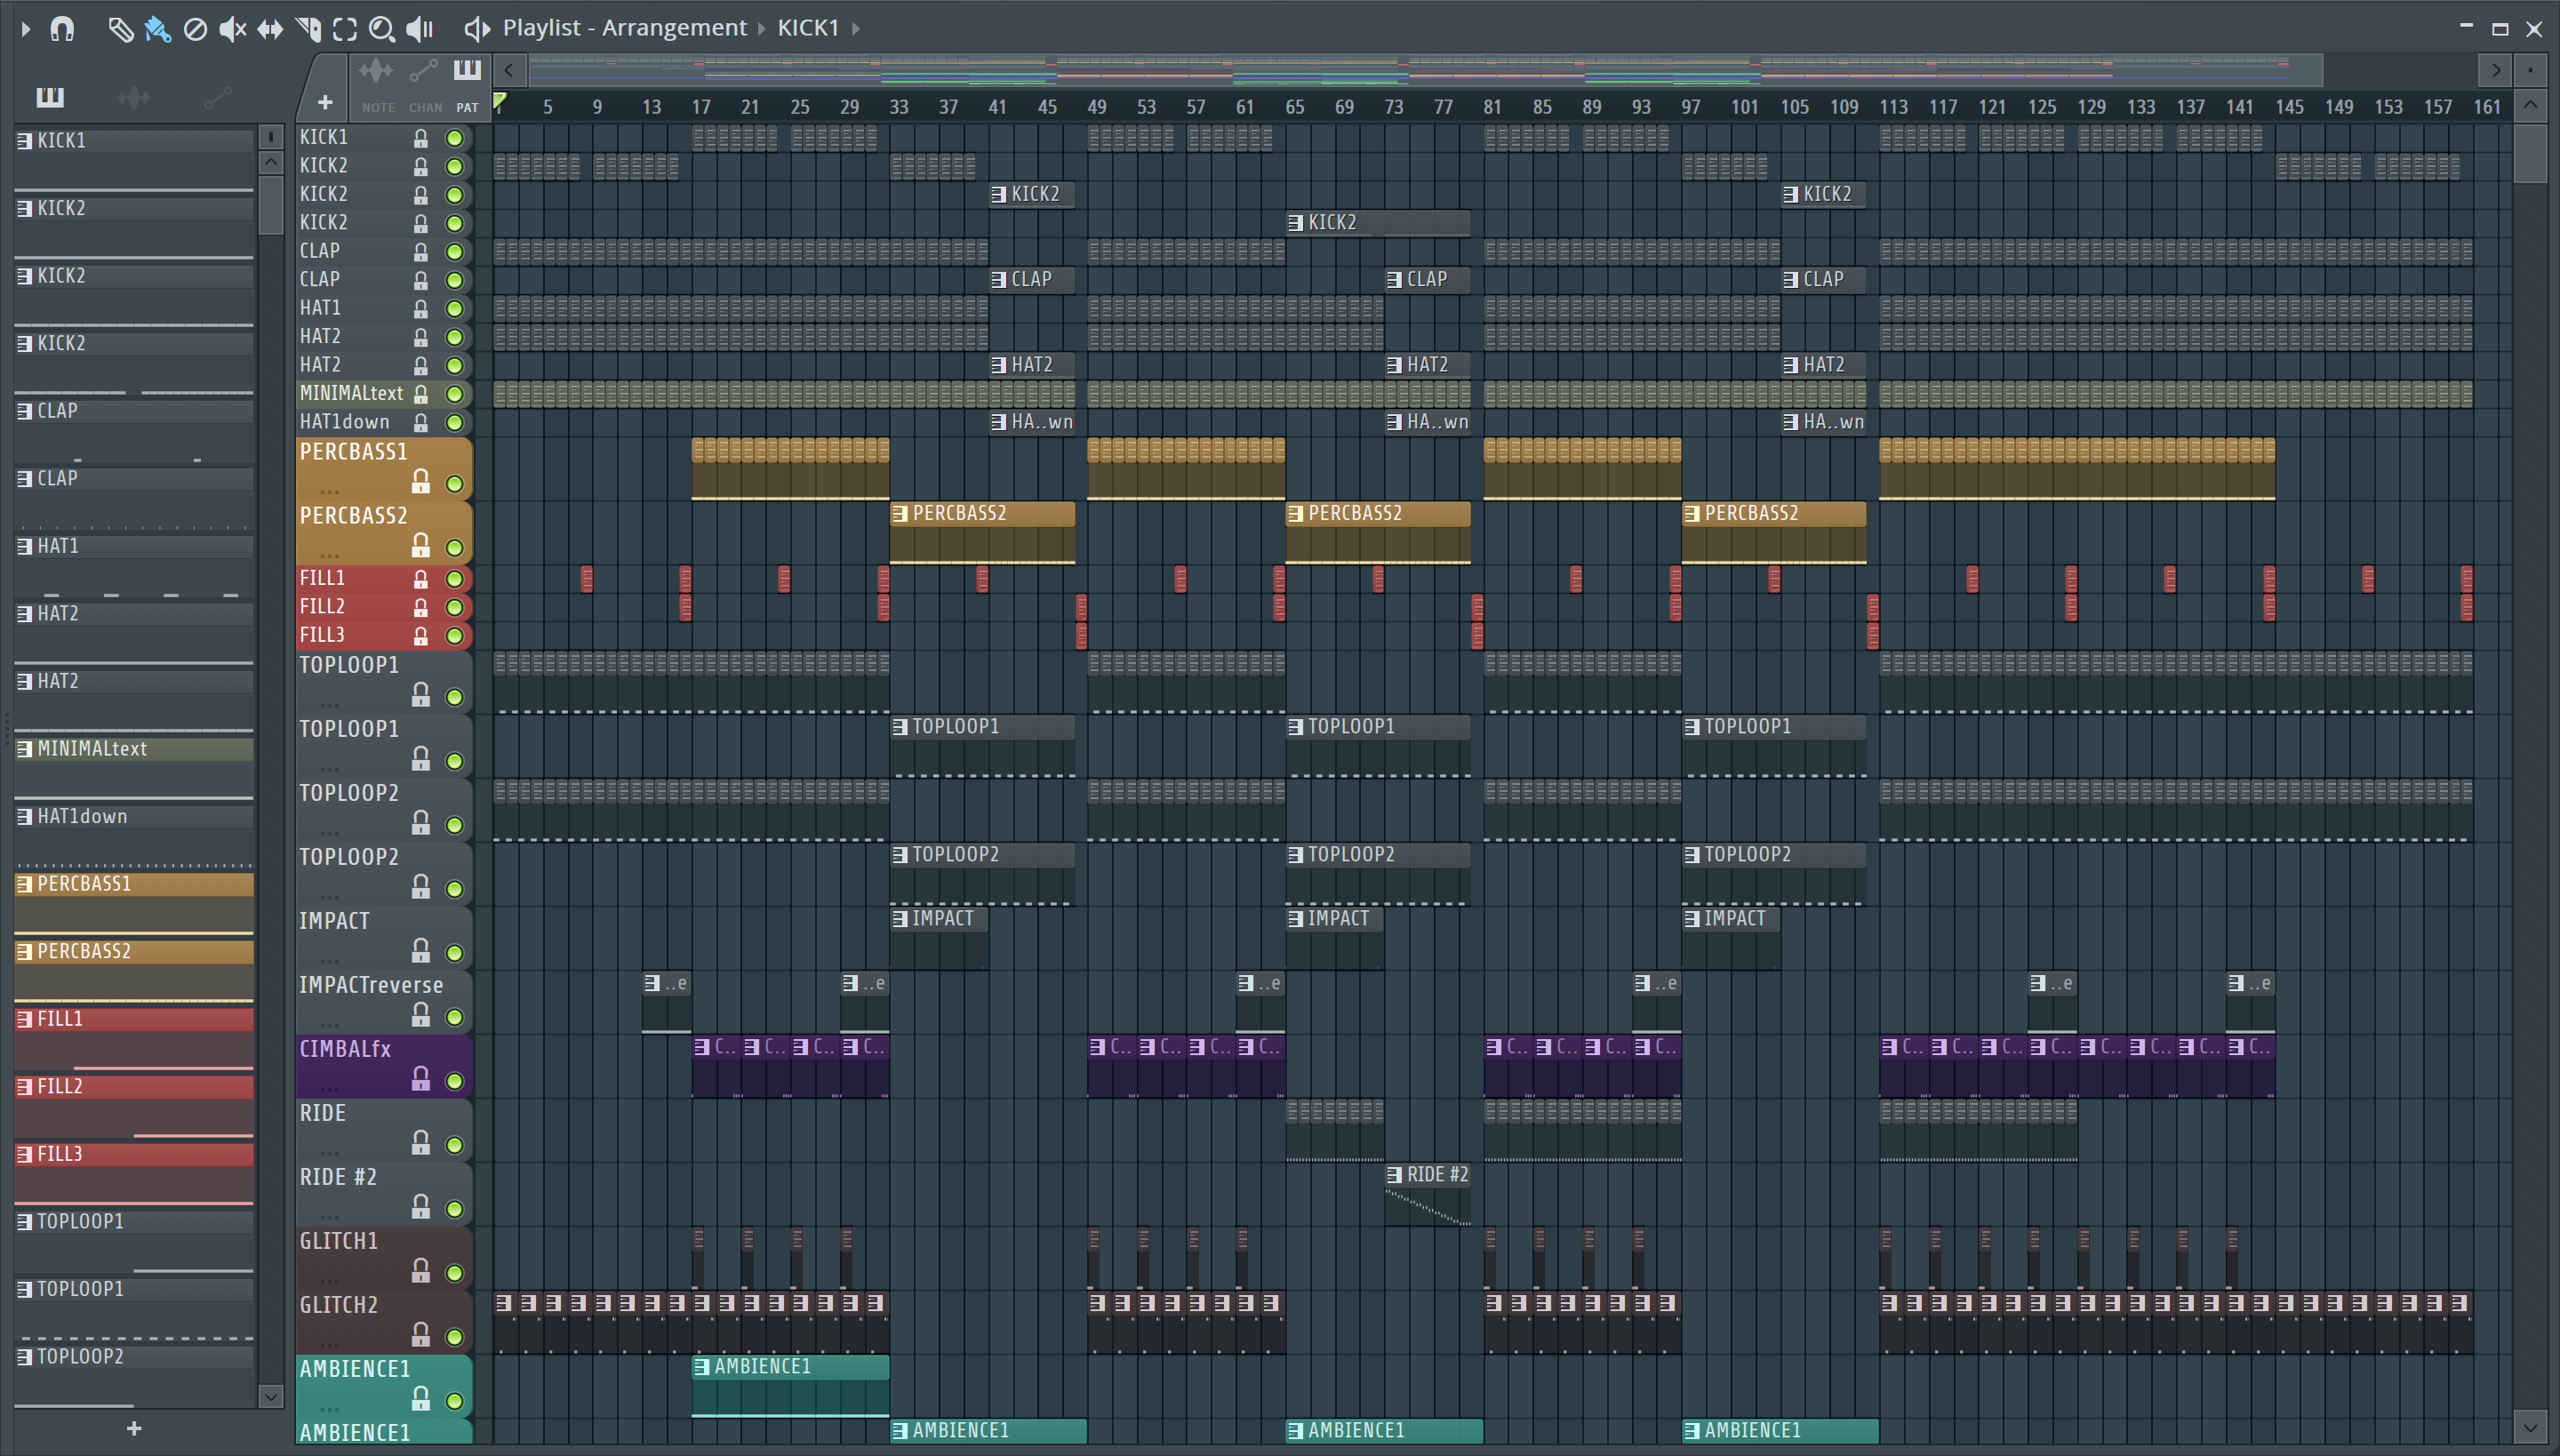This screenshot has width=2560, height=1456.
Task: Mute the HAT1down track
Action: 455,423
